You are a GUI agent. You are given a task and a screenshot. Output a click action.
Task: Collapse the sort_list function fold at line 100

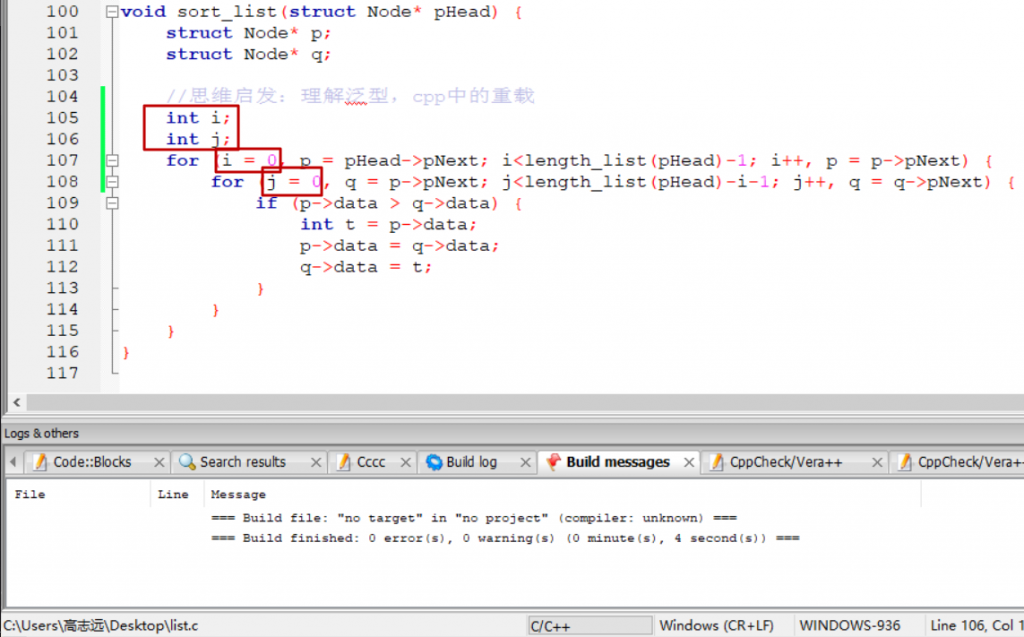111,12
